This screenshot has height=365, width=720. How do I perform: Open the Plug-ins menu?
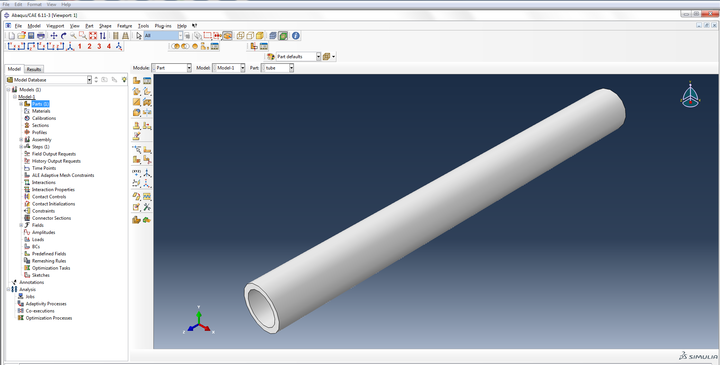(163, 26)
